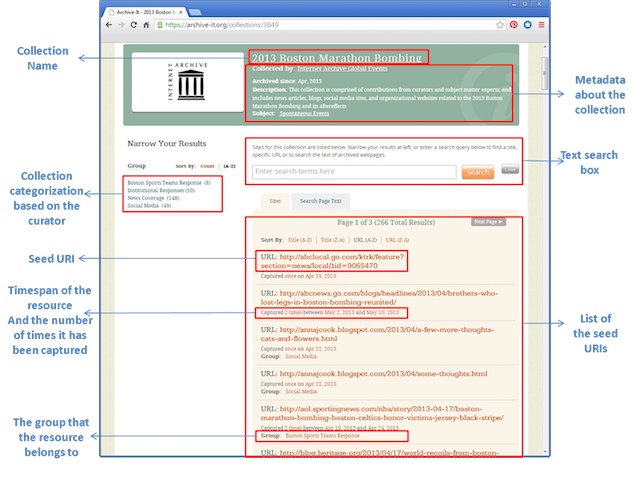Filter by Boston Sports Teams Response group
The image size is (637, 480).
[x=169, y=183]
